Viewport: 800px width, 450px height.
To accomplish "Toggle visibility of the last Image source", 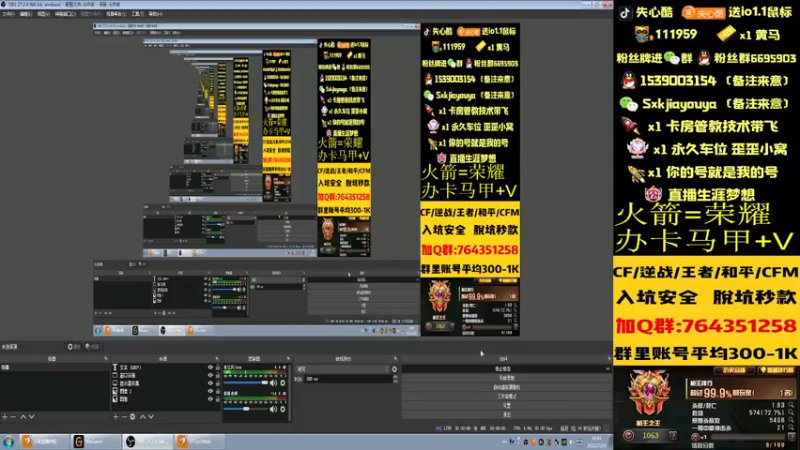I will pyautogui.click(x=210, y=399).
